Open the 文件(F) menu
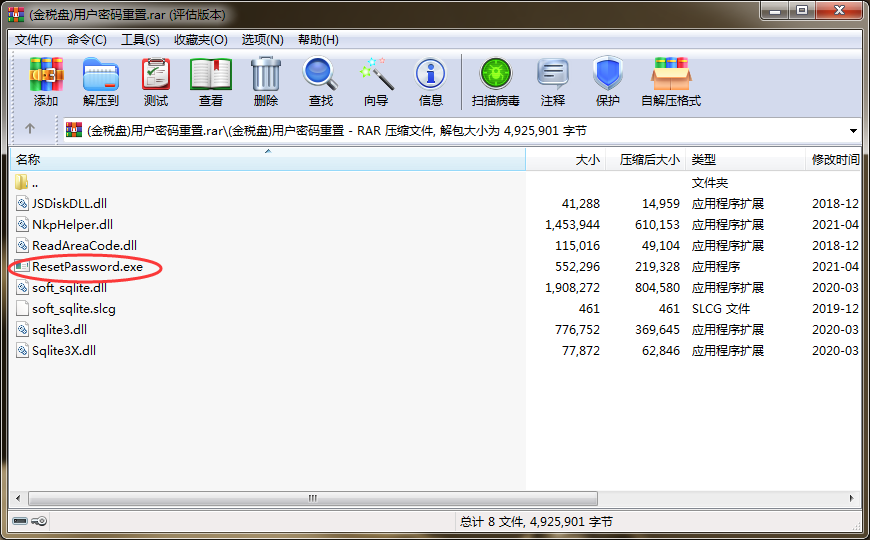This screenshot has width=870, height=540. [x=33, y=40]
